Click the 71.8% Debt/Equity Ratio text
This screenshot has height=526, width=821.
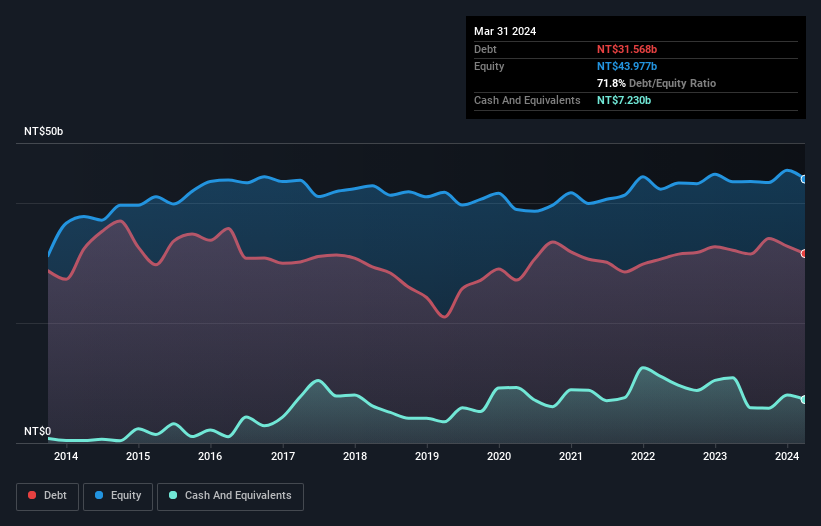coord(656,83)
